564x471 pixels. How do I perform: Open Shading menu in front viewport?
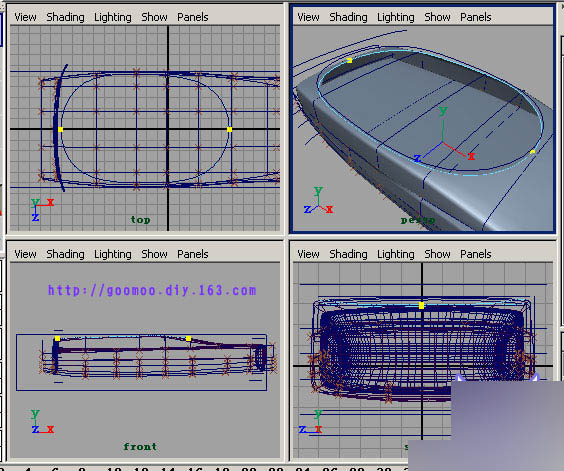(x=65, y=254)
